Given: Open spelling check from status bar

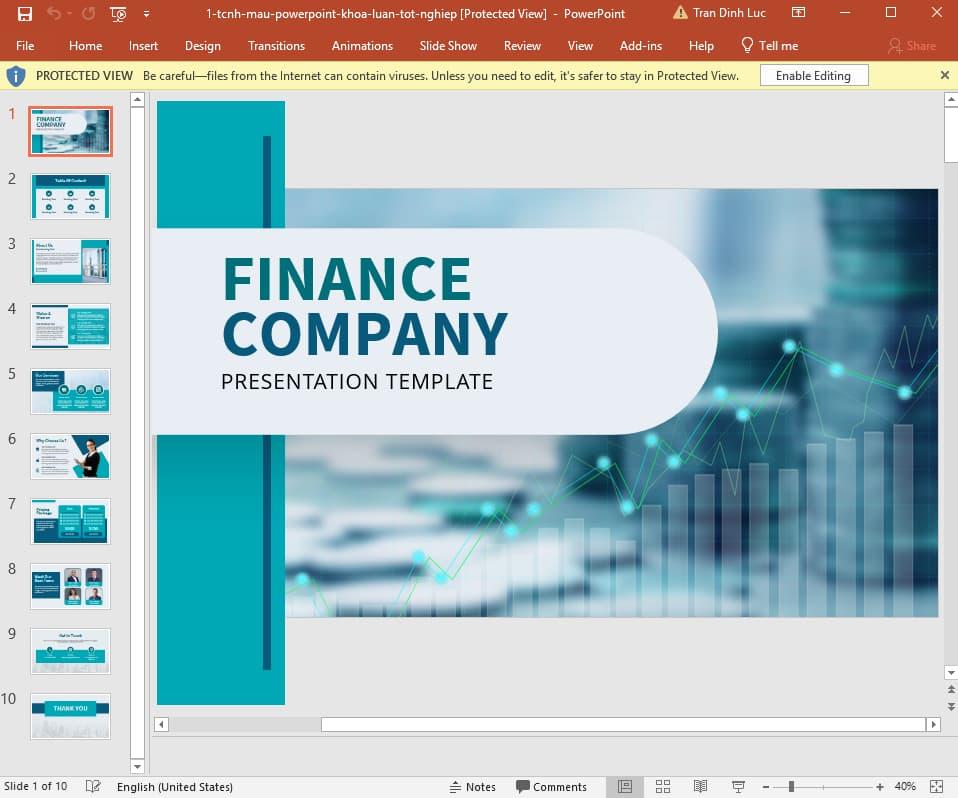Looking at the screenshot, I should (x=92, y=787).
